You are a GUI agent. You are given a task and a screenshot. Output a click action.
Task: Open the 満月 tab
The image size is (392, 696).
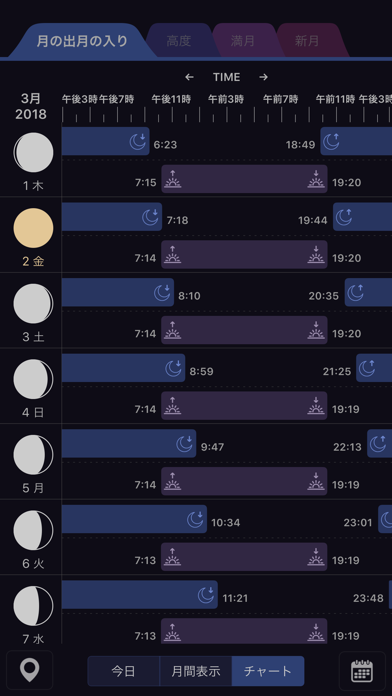click(243, 41)
